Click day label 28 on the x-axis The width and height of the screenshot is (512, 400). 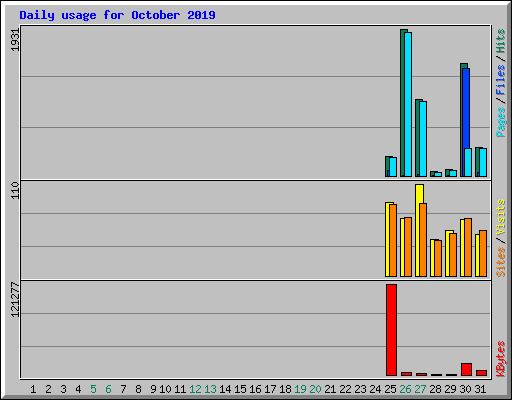tap(435, 389)
